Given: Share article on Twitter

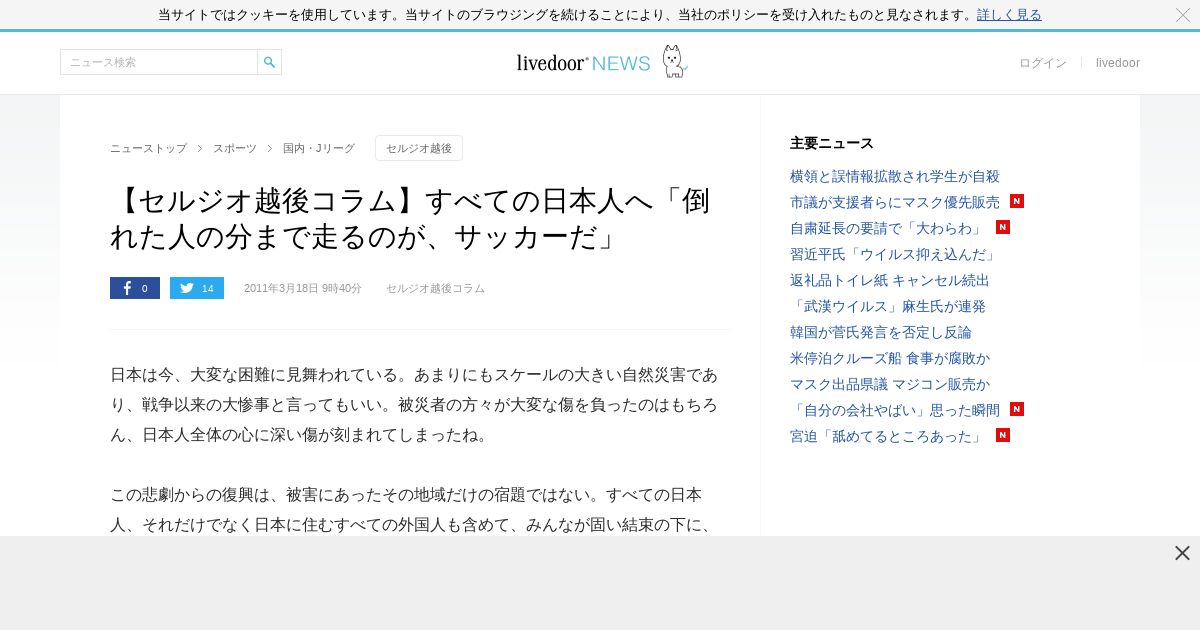Looking at the screenshot, I should coord(197,288).
